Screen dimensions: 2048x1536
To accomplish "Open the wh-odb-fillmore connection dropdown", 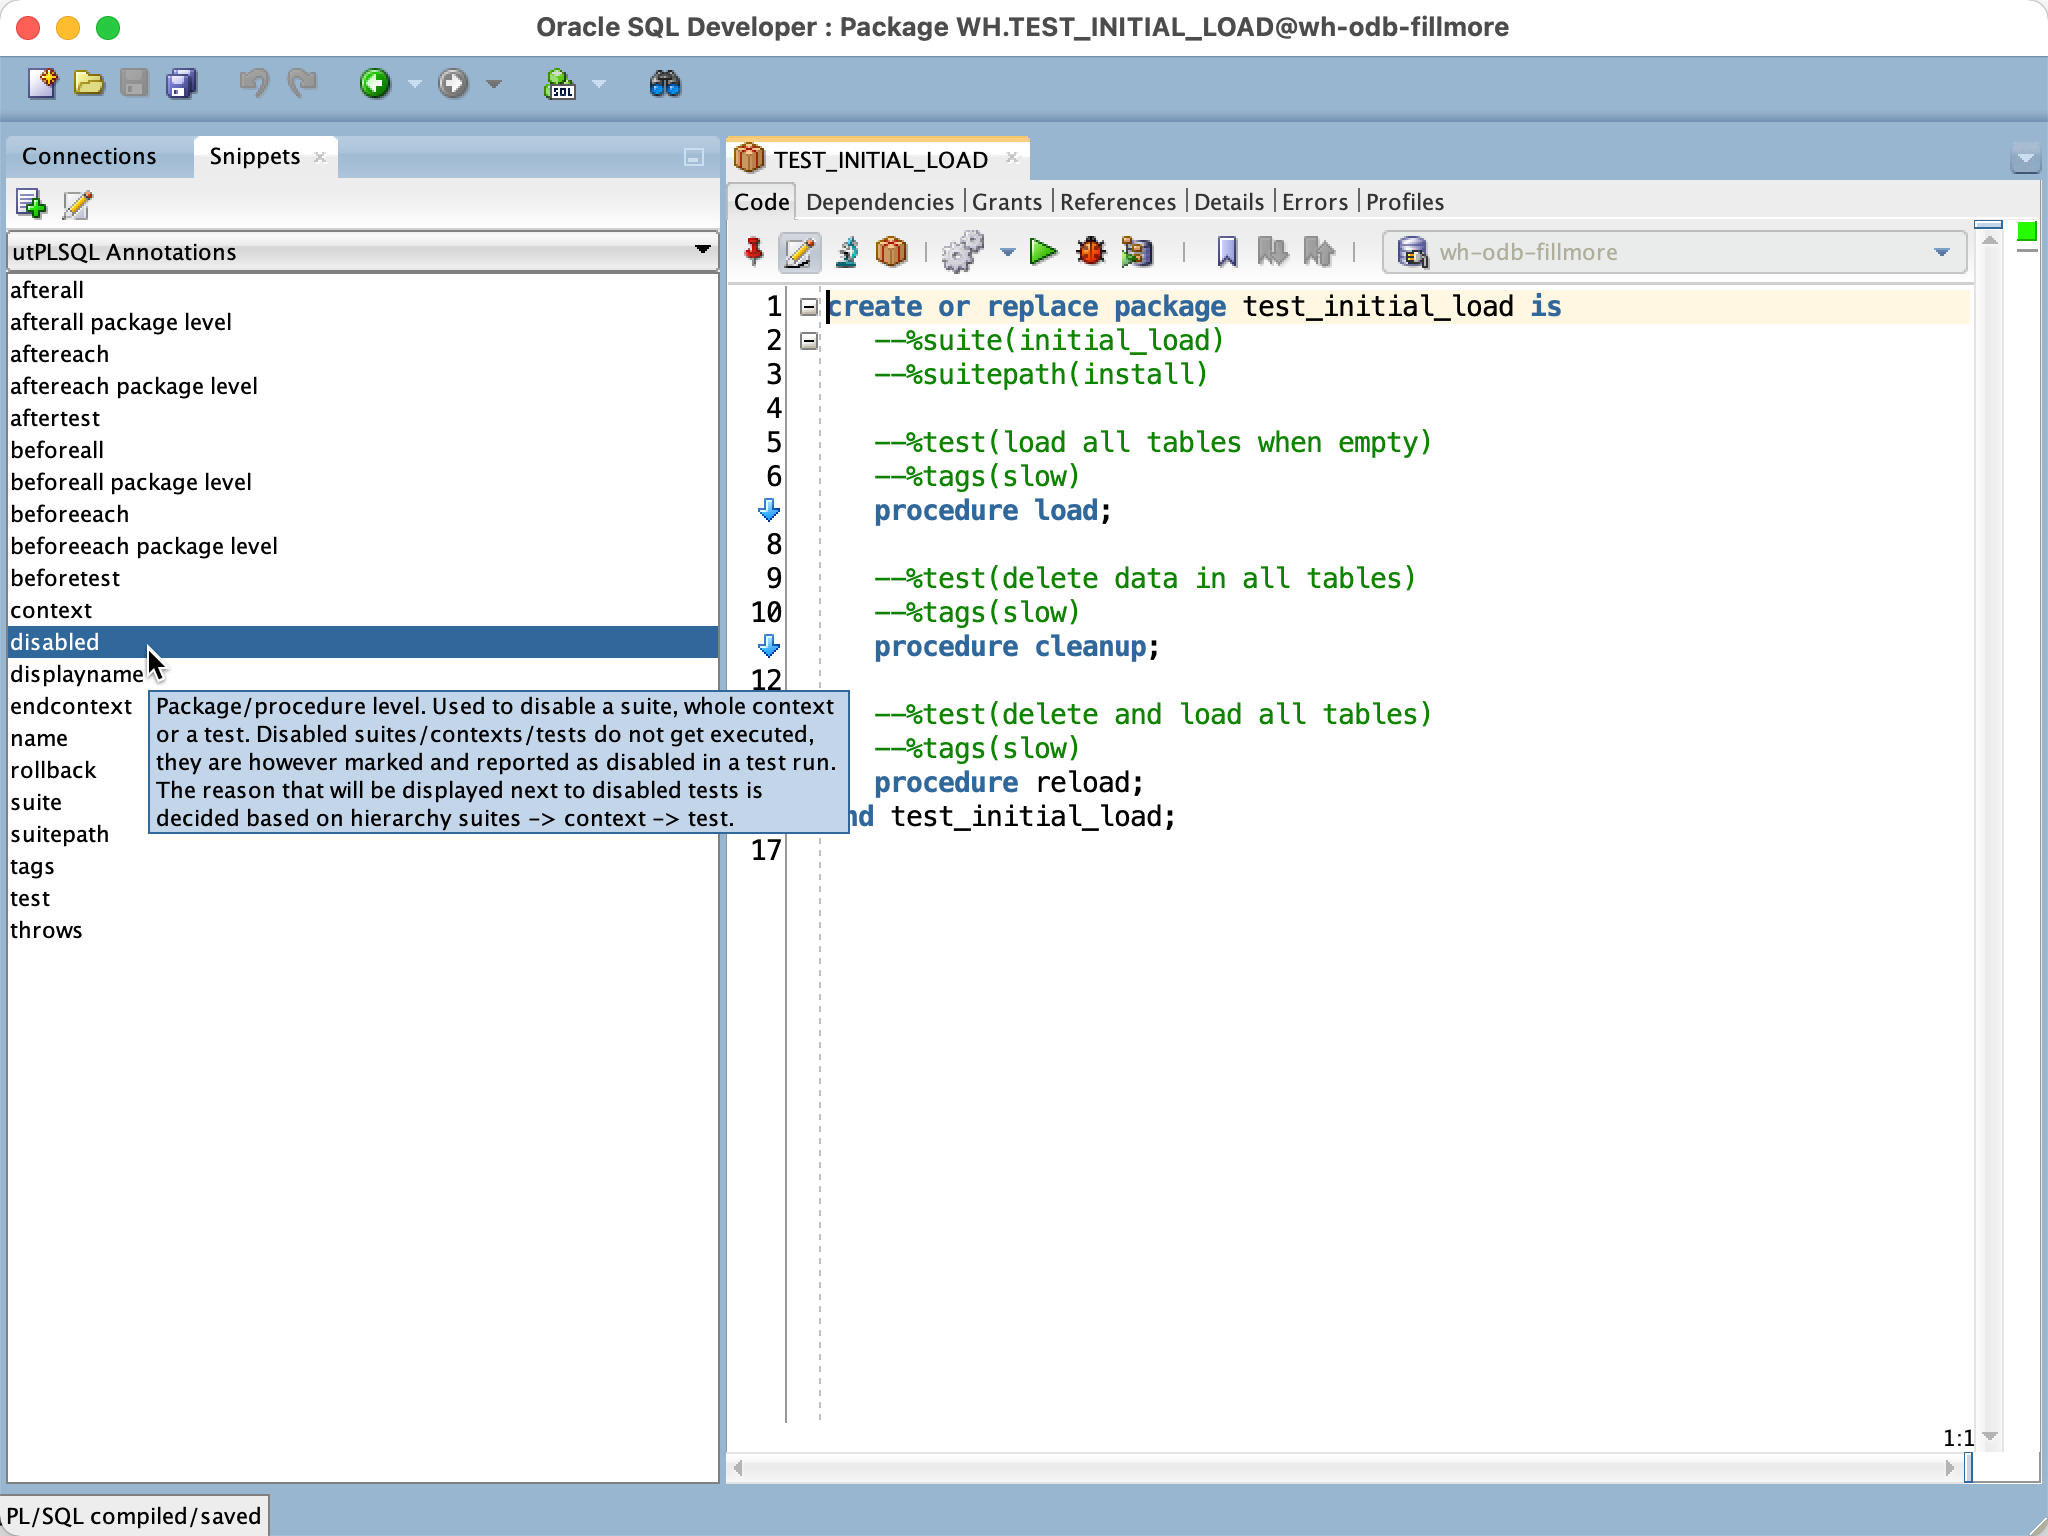I will click(x=1938, y=252).
